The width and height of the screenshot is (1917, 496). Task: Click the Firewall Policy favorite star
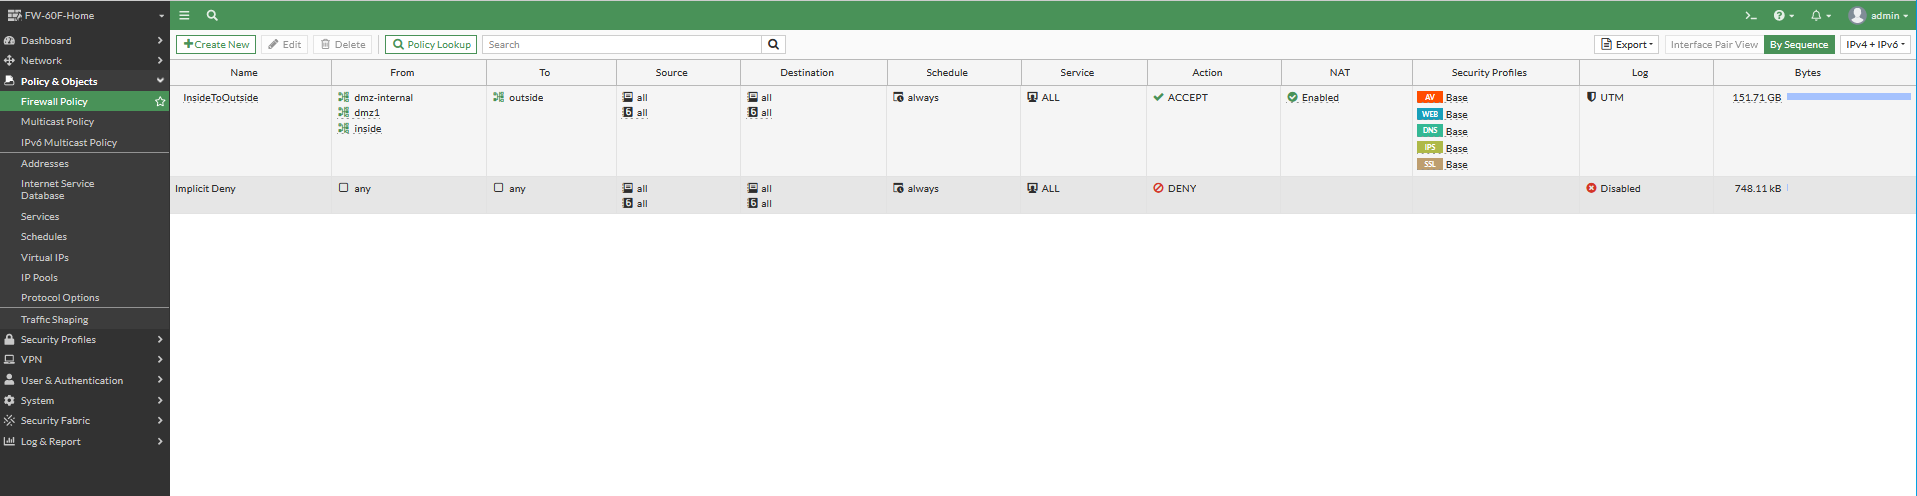[x=159, y=101]
